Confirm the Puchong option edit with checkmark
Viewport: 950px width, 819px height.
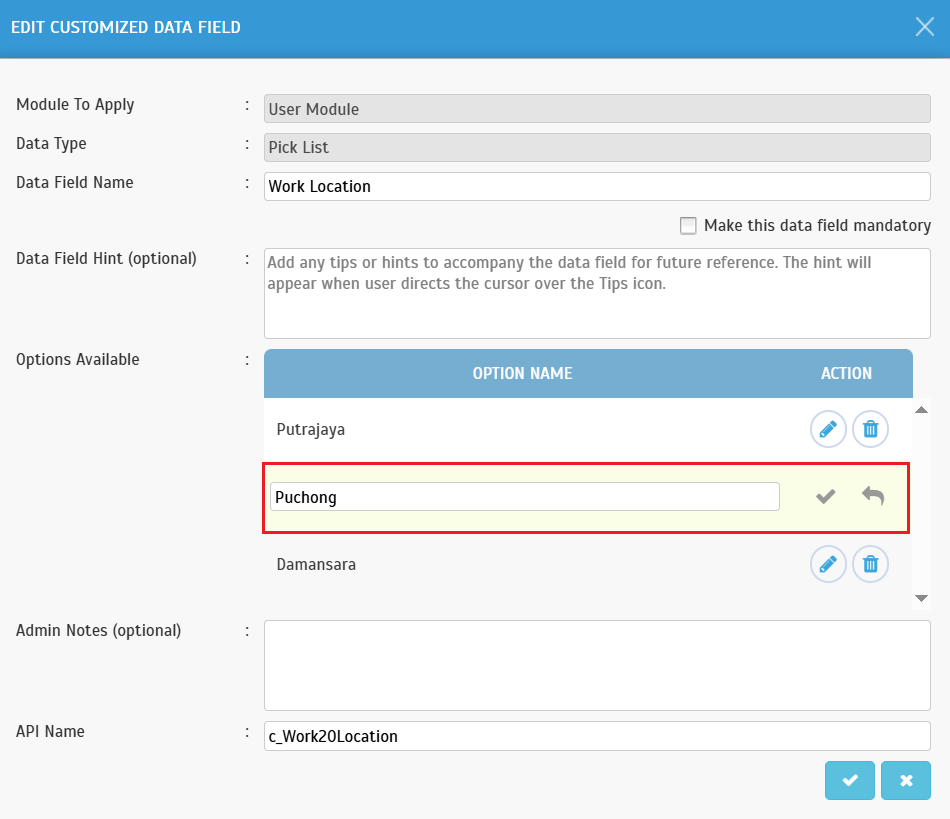(825, 497)
